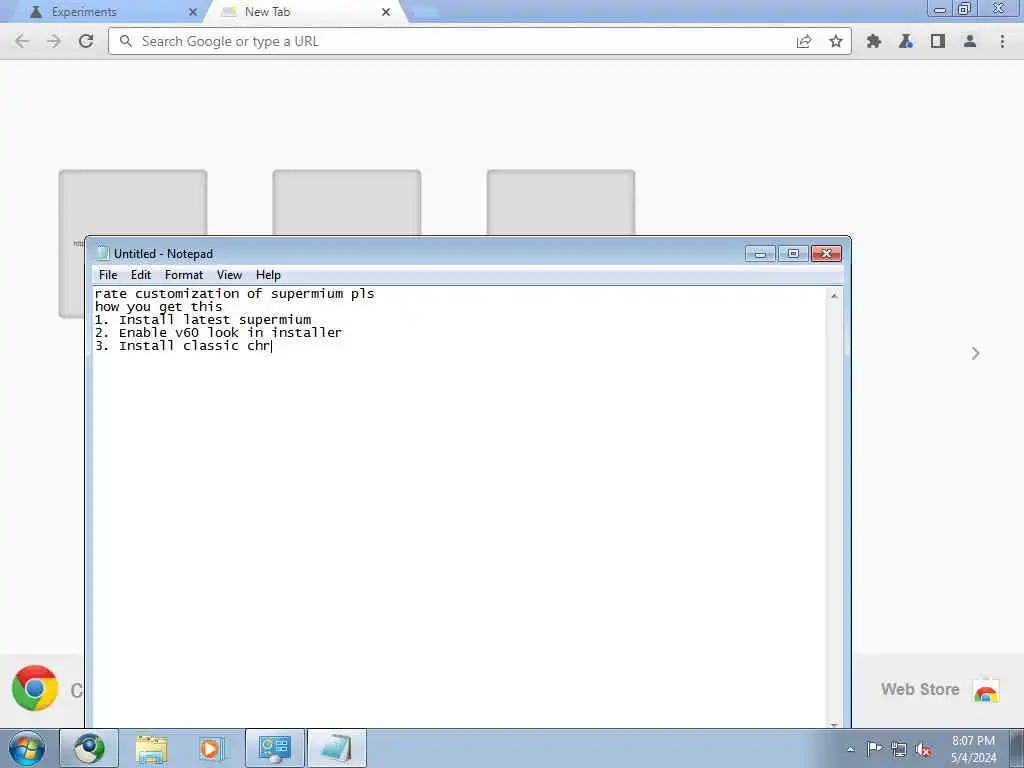
Task: Open Notepad Help menu
Action: (x=268, y=275)
